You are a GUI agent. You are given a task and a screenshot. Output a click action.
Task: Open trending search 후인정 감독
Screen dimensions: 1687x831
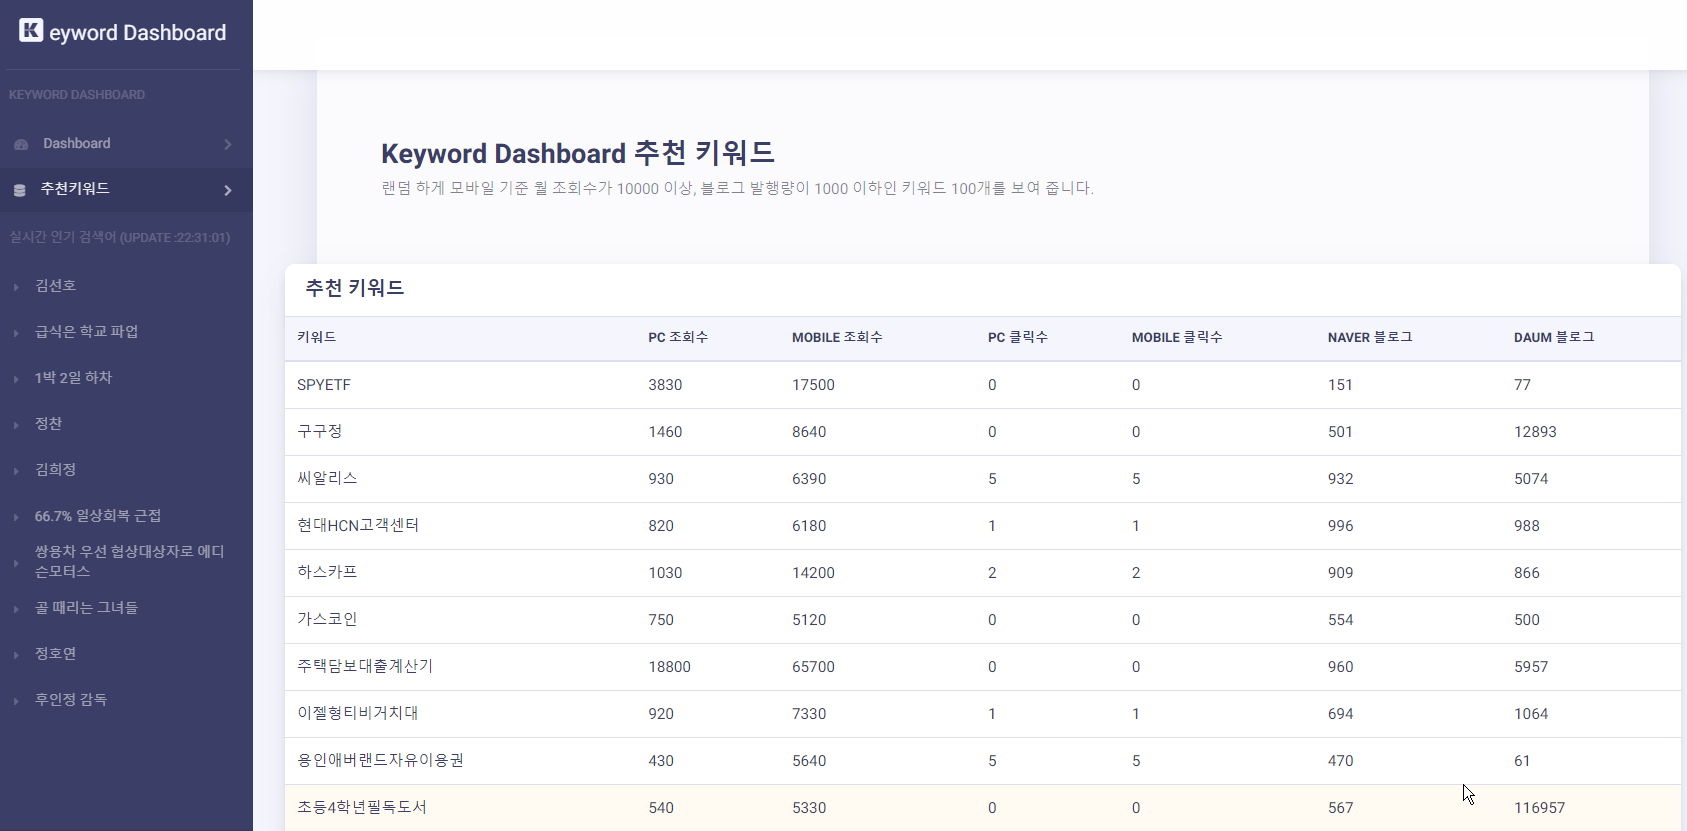71,700
